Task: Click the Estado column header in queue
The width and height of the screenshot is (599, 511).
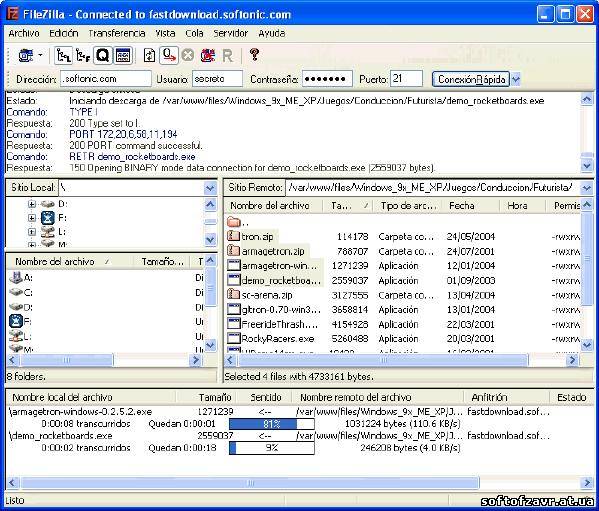Action: (x=571, y=398)
